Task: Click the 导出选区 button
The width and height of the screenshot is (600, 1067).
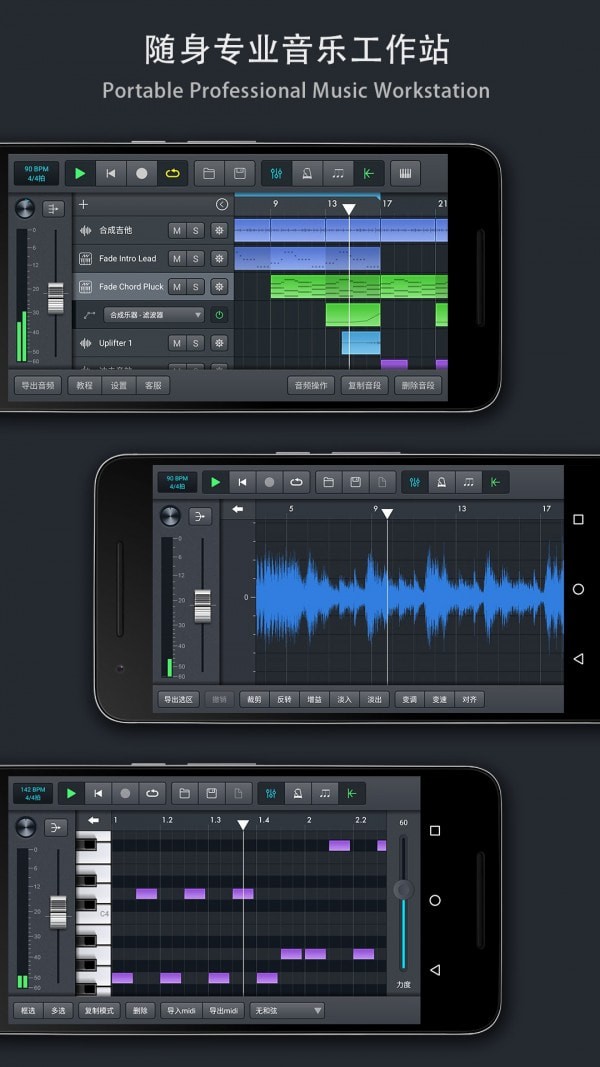Action: coord(178,699)
